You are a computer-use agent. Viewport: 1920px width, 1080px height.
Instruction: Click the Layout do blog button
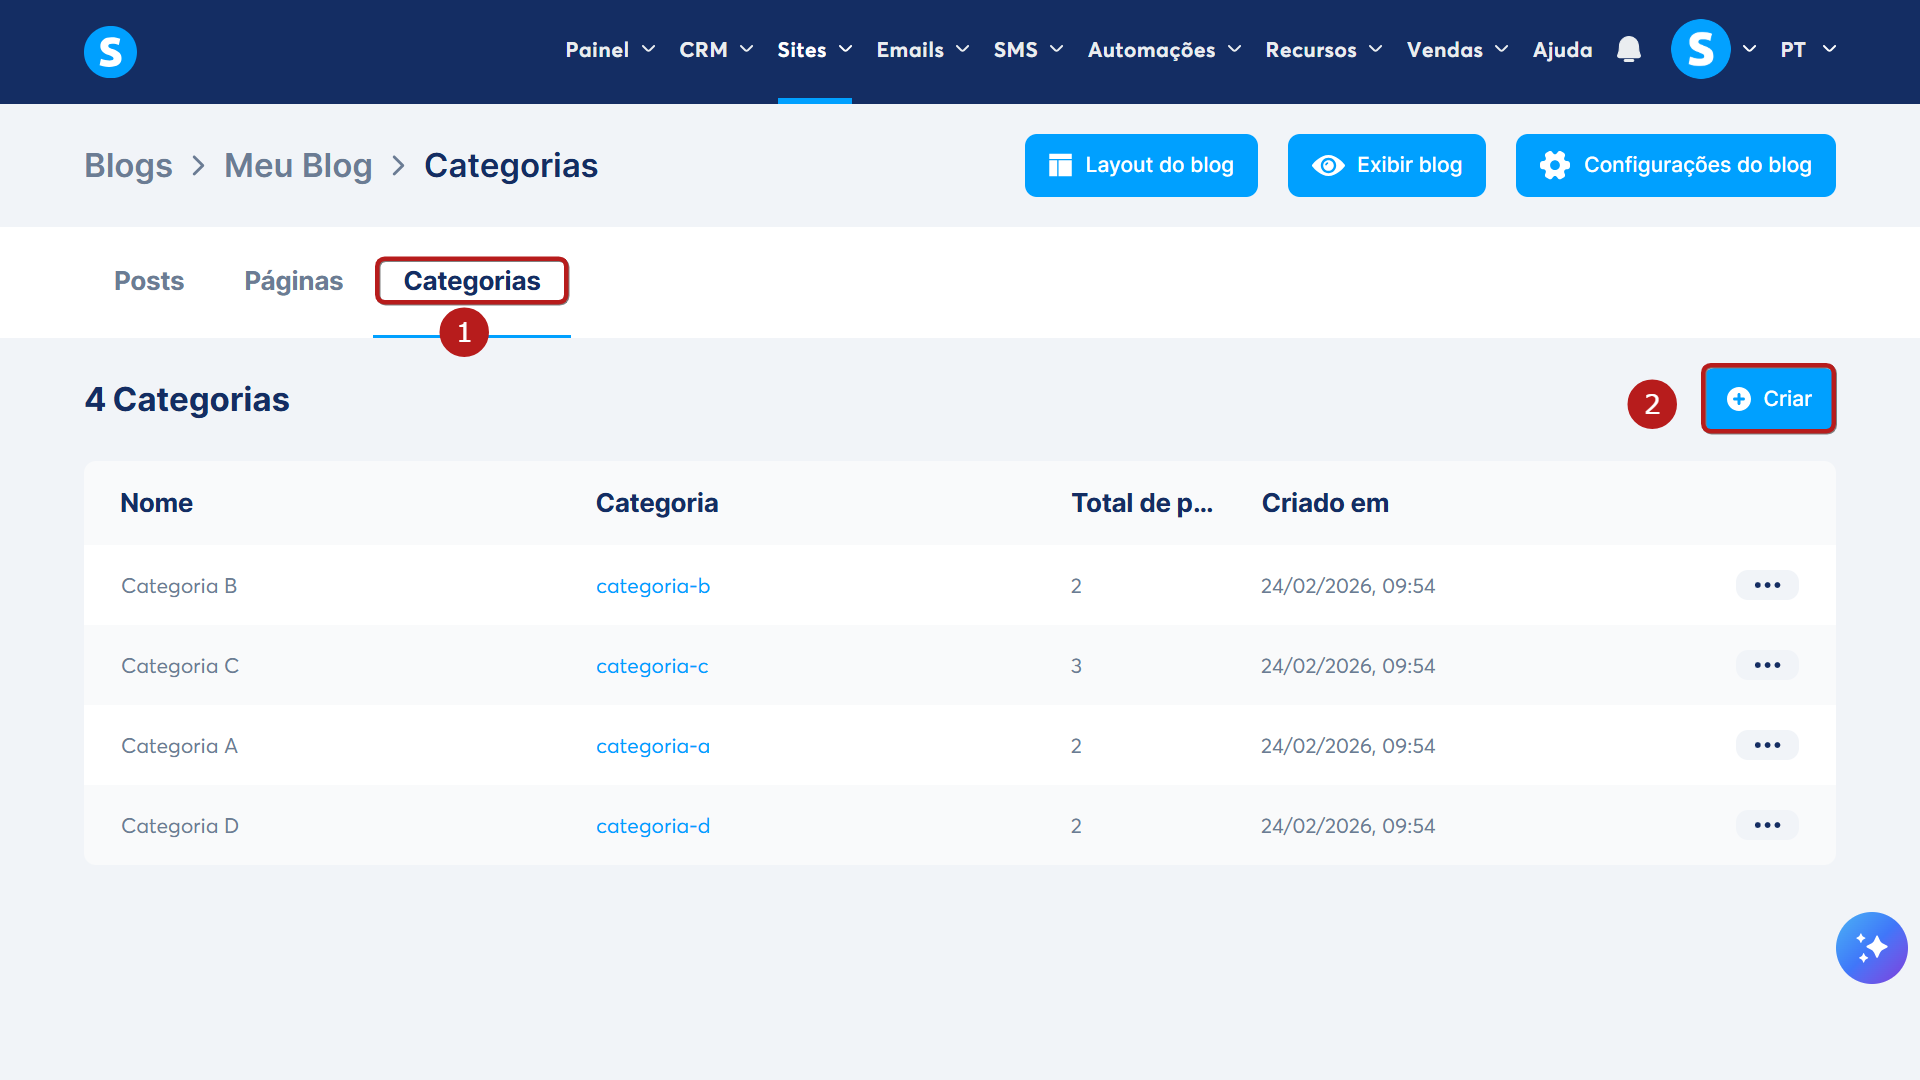pyautogui.click(x=1140, y=165)
